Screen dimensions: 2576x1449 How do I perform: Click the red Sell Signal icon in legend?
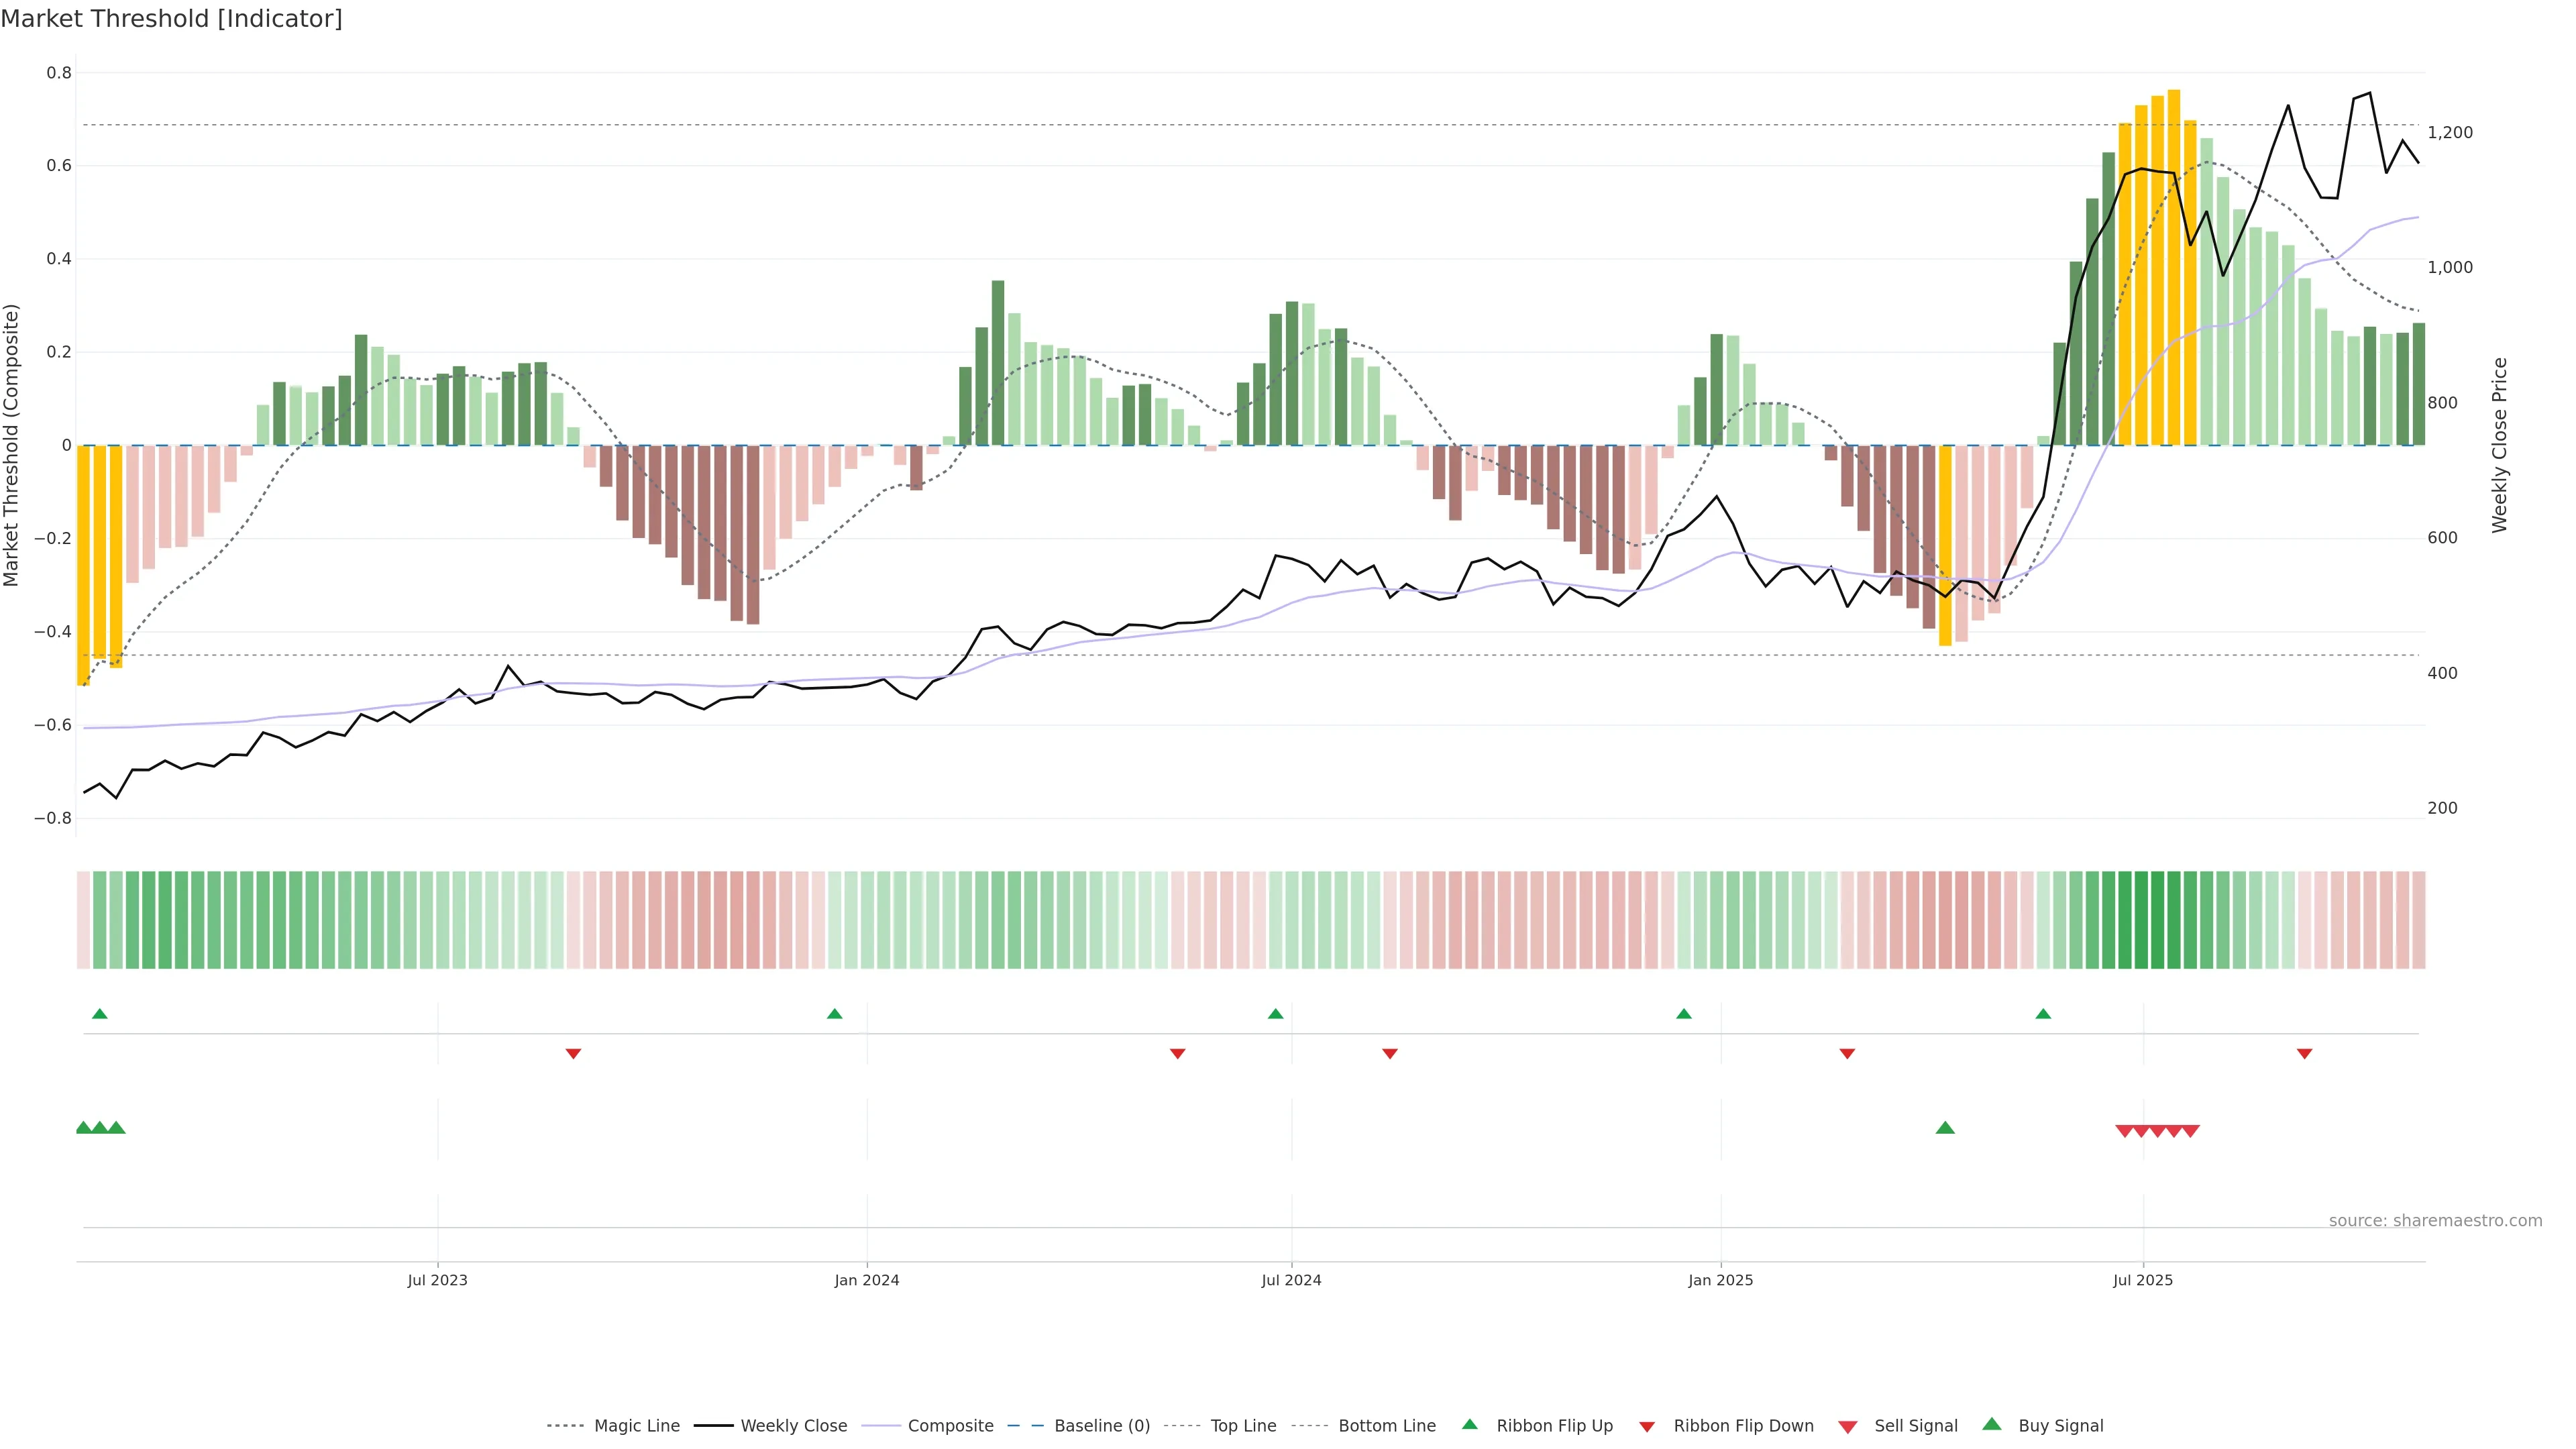coord(1847,1427)
